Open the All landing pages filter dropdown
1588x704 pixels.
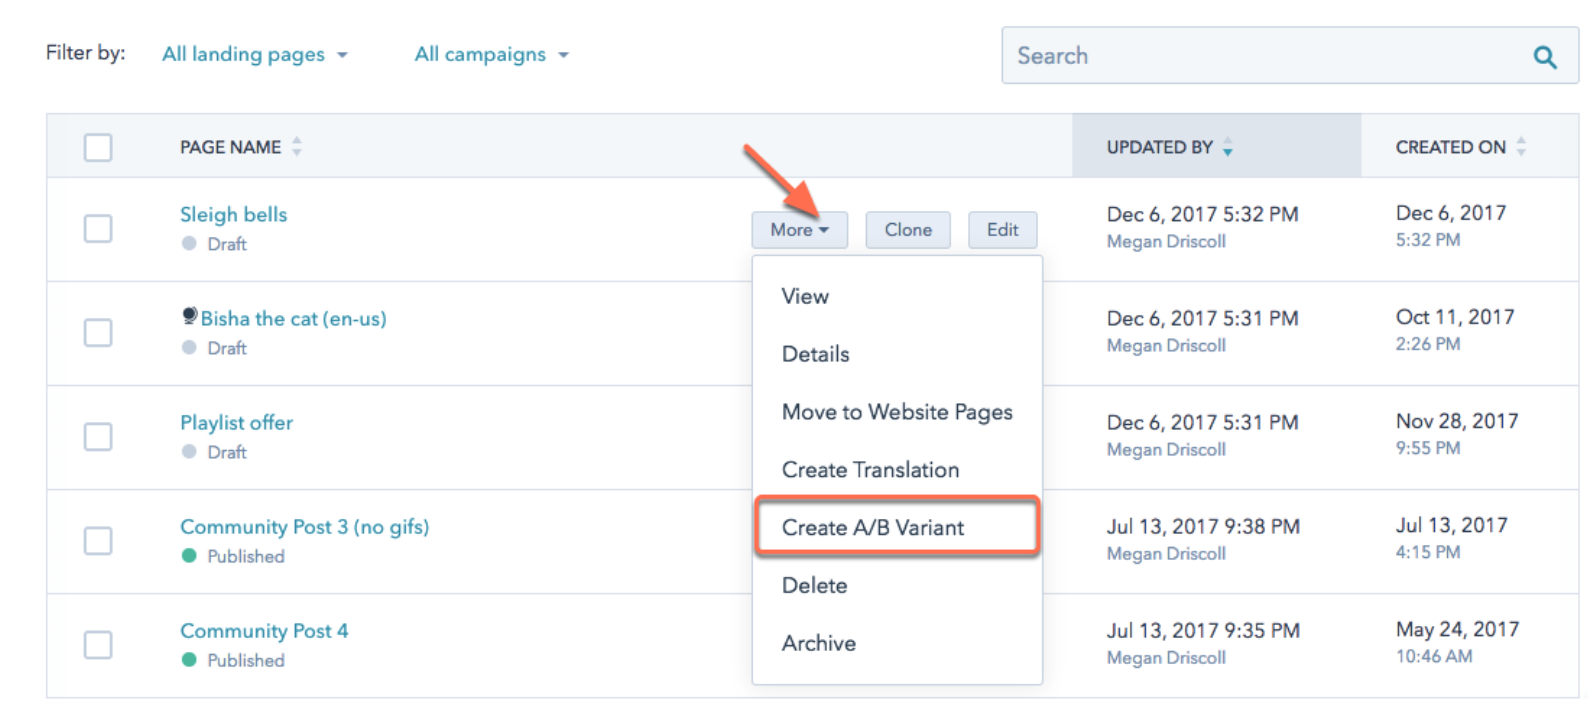tap(255, 54)
